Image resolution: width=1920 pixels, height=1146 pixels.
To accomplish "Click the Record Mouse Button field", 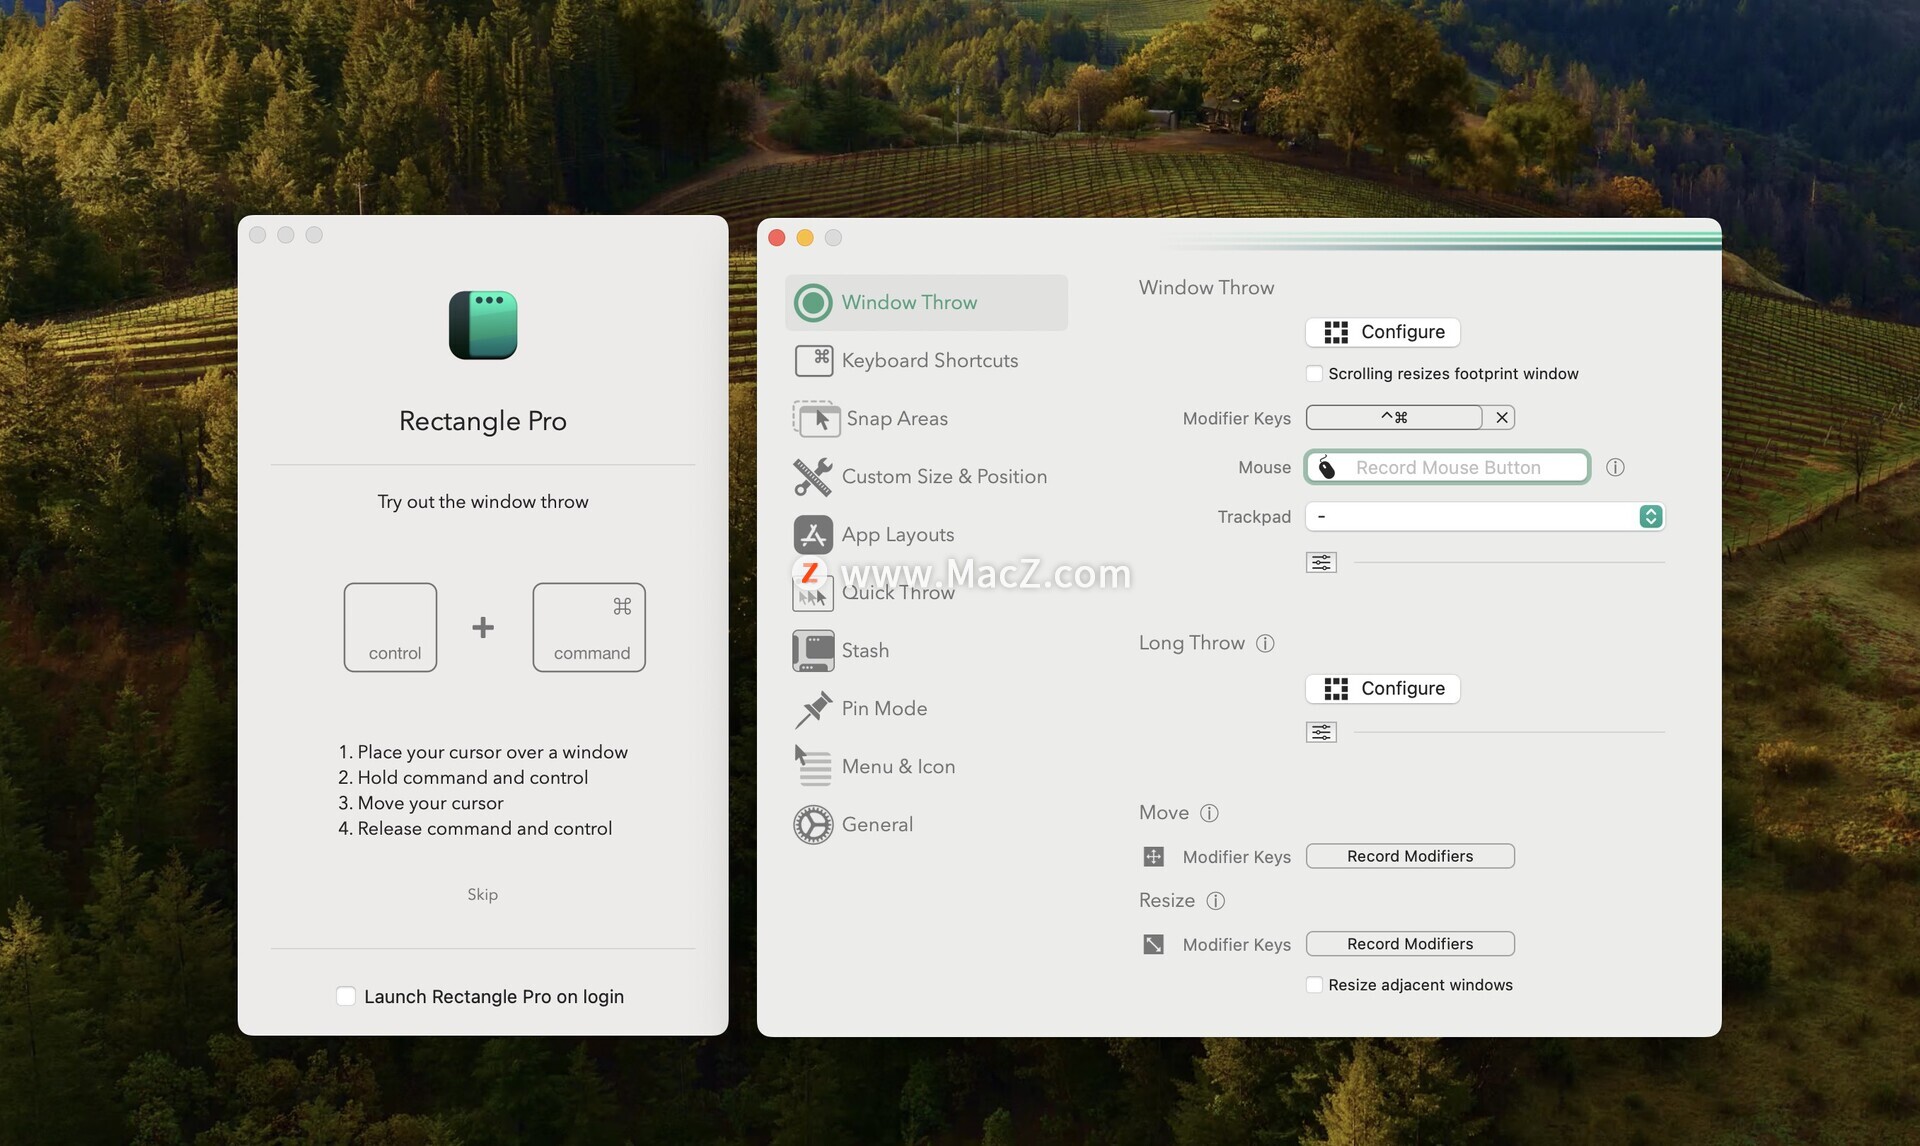I will tap(1447, 467).
